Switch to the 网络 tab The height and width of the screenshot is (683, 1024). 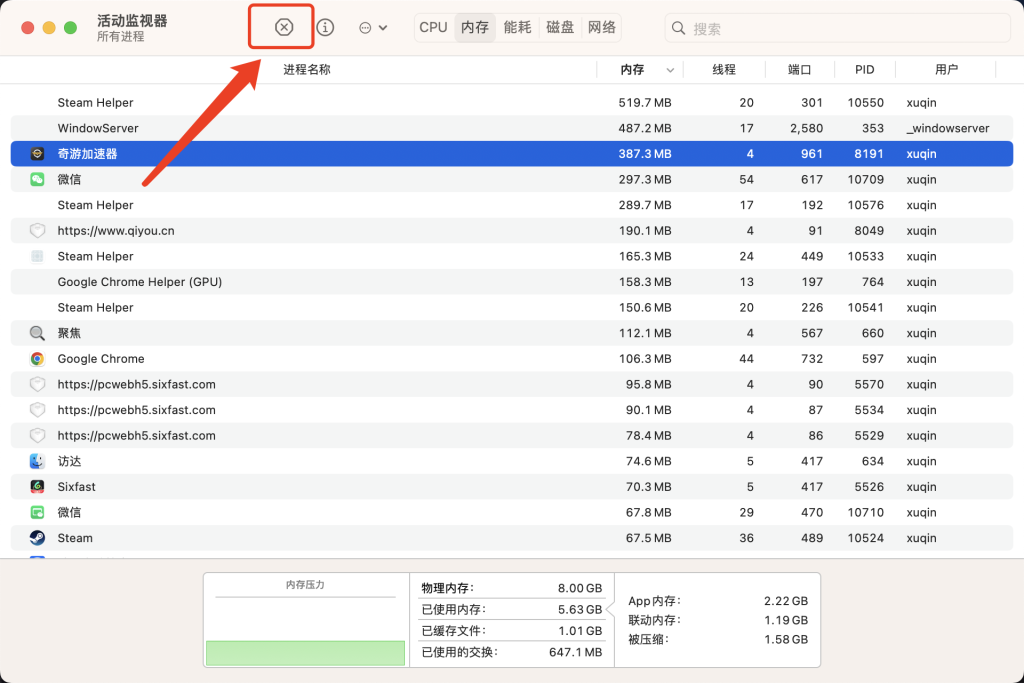pyautogui.click(x=601, y=27)
